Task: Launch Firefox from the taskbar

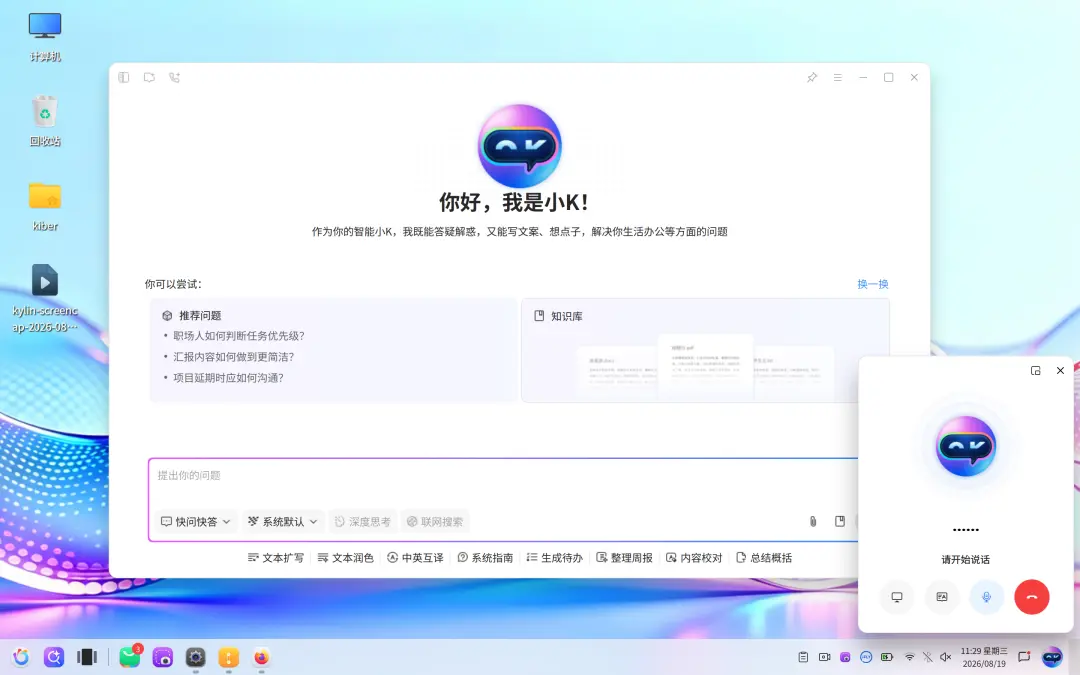Action: 262,657
